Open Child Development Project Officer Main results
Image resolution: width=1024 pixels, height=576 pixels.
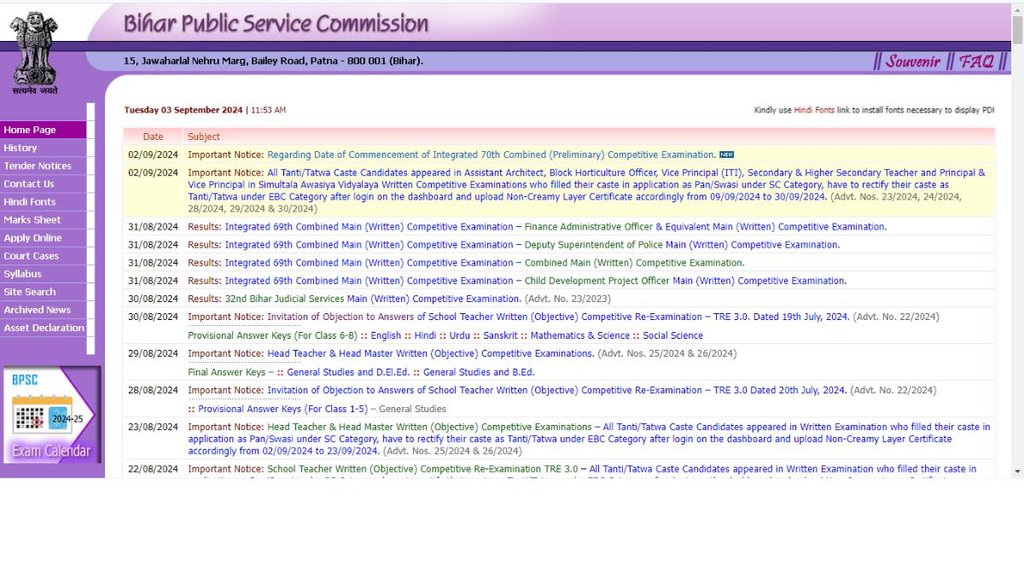click(x=536, y=281)
